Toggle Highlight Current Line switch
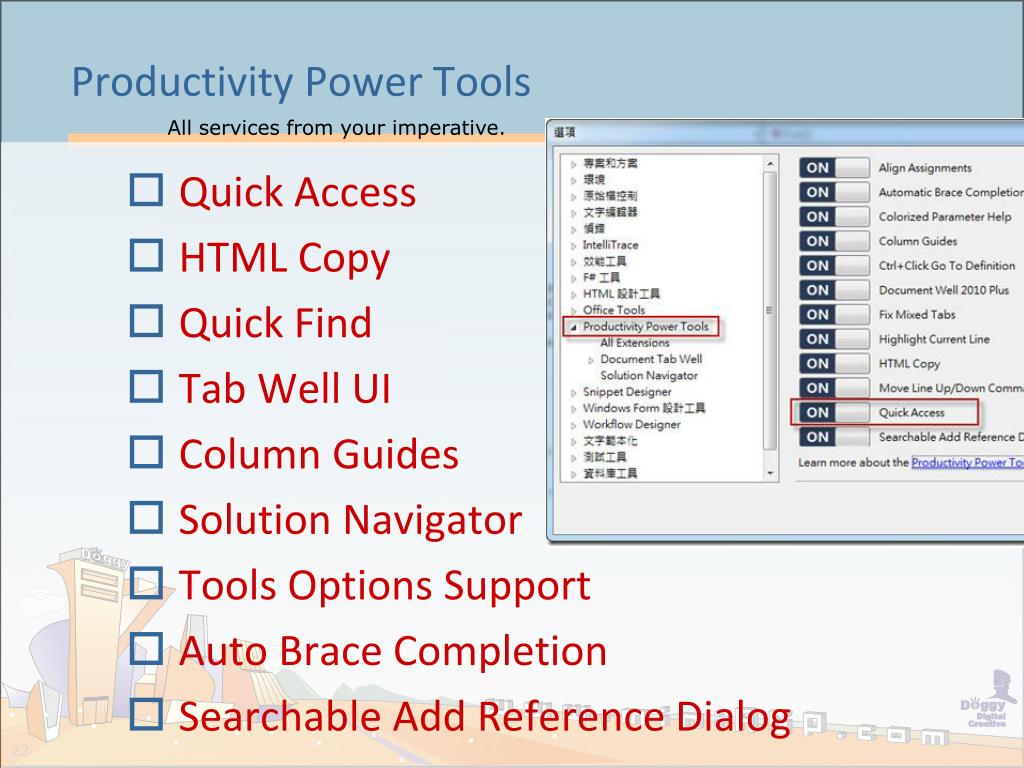Viewport: 1024px width, 768px height. [834, 339]
